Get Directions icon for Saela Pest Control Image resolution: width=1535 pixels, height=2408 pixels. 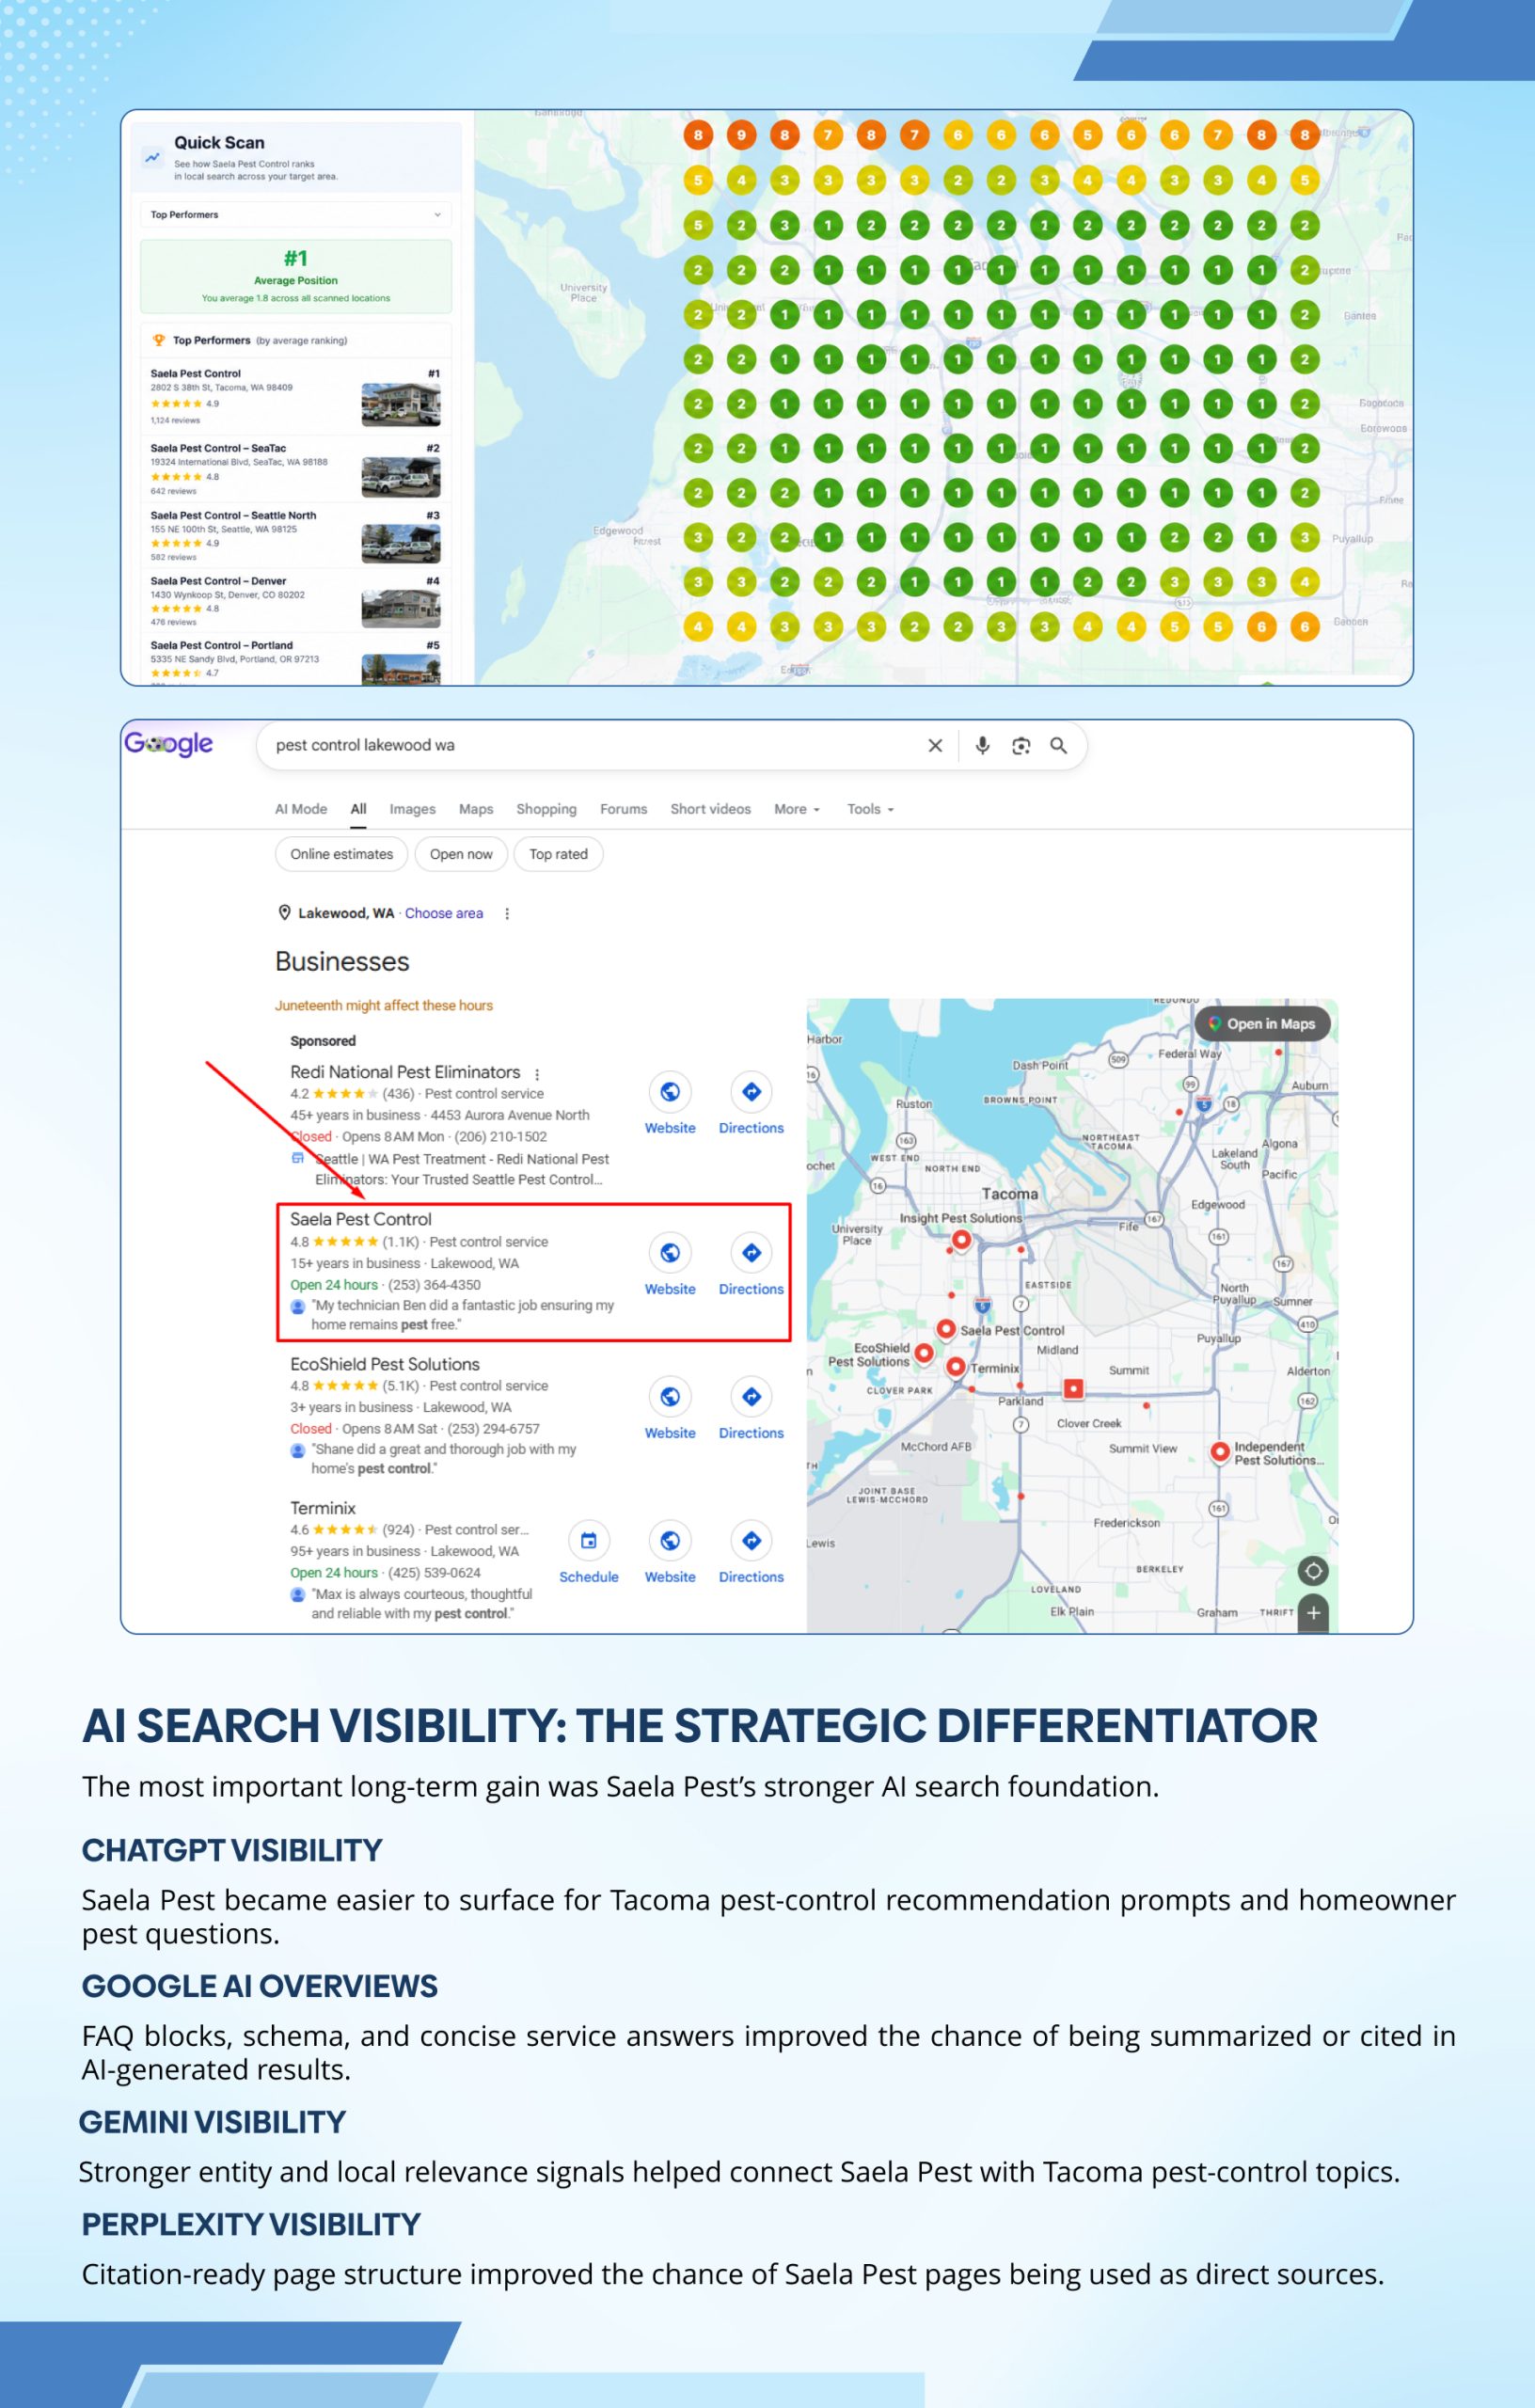(x=751, y=1252)
